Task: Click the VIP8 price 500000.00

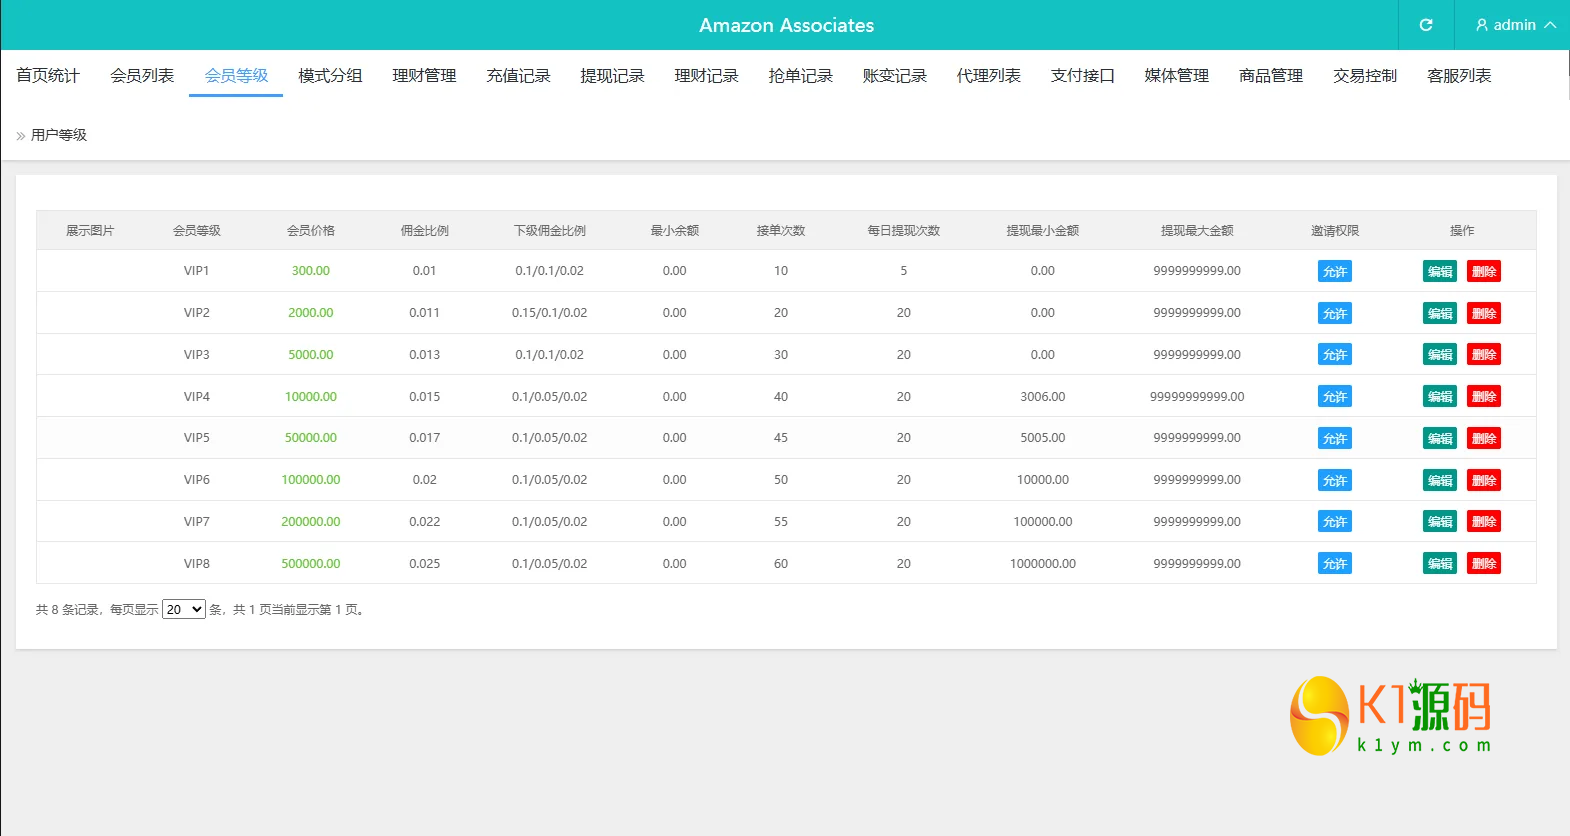Action: [x=311, y=564]
